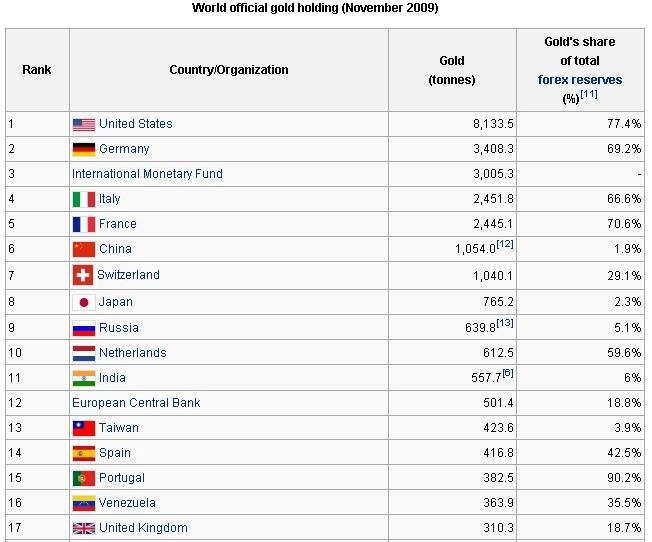Open the Italy country link
The height and width of the screenshot is (542, 652).
[x=109, y=199]
